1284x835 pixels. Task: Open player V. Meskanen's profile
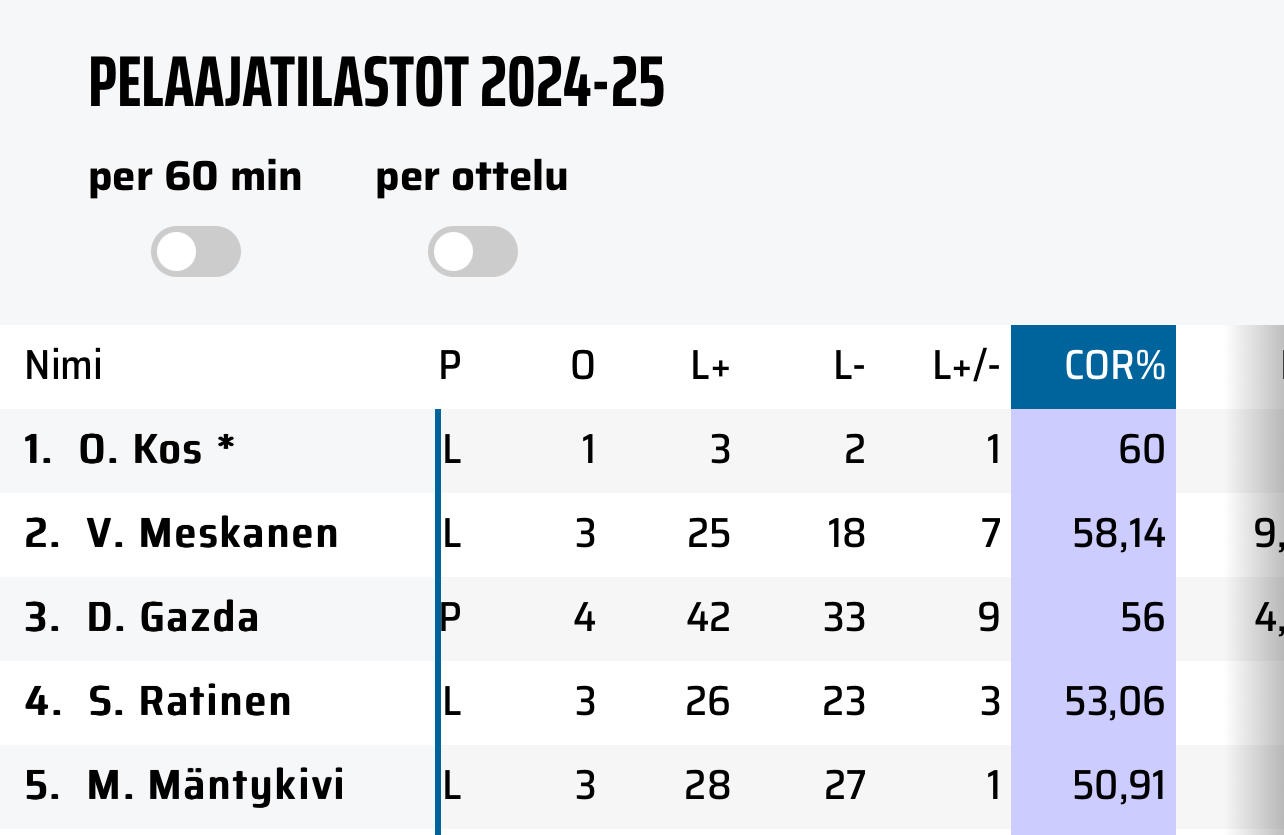coord(212,534)
